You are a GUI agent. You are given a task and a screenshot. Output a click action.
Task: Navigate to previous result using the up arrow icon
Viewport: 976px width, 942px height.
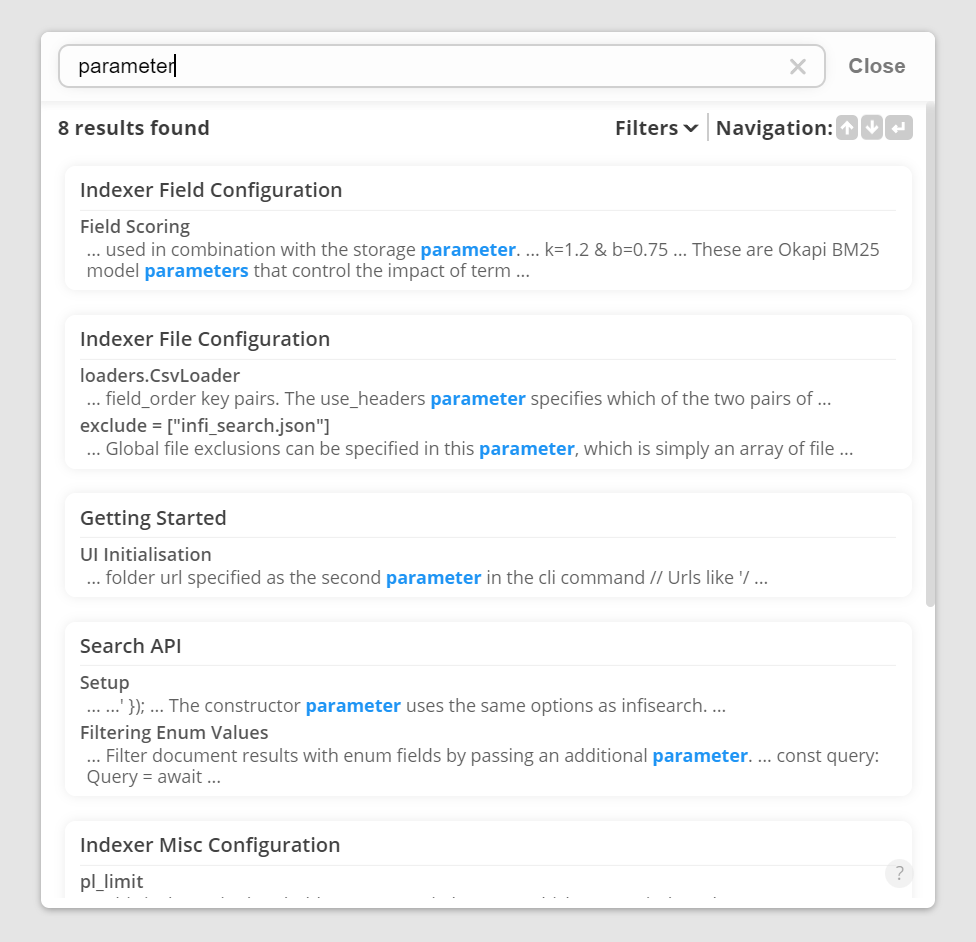click(x=846, y=128)
